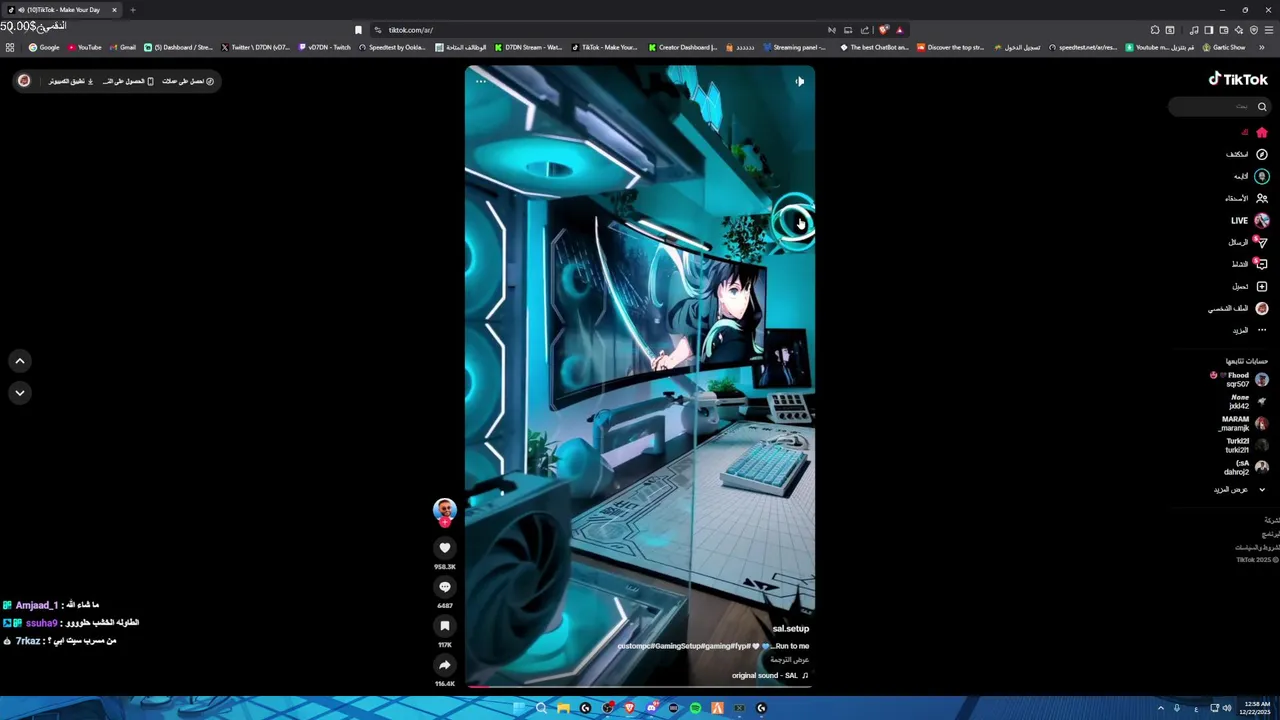
Task: Open Upload plus icon in sidebar
Action: pos(1262,286)
